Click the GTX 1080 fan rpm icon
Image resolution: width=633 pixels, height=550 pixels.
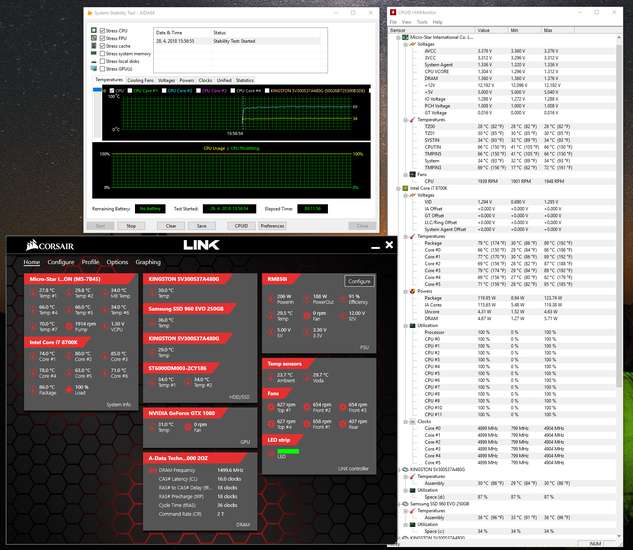coord(188,427)
